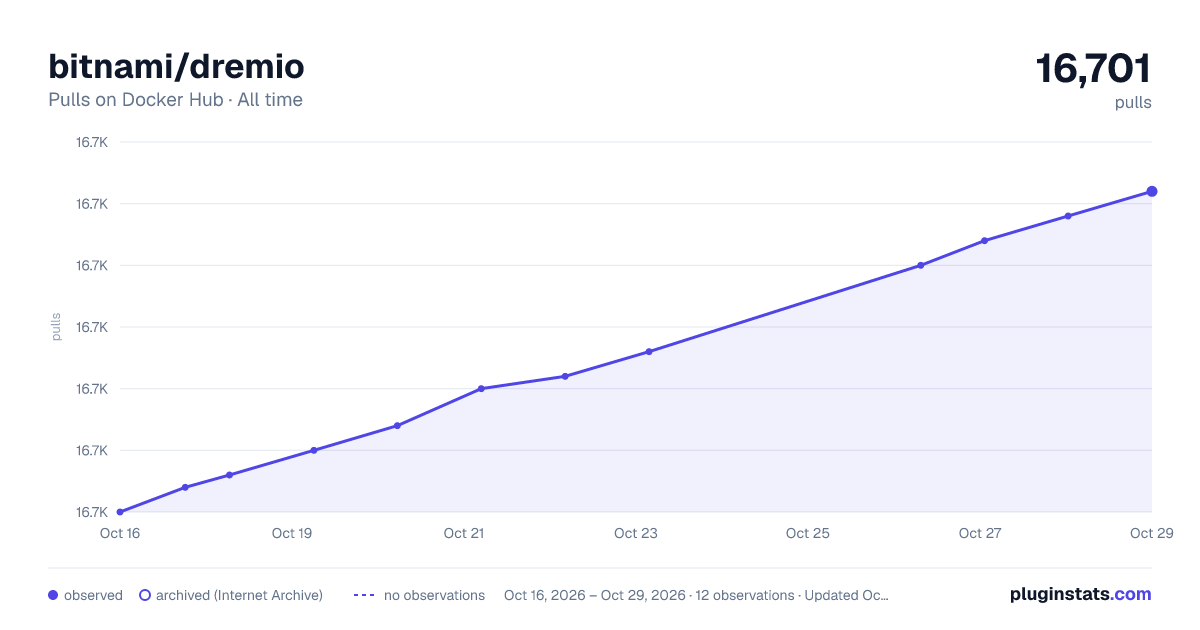Click the 'Oct 16' x-axis label
The image size is (1200, 630).
(120, 533)
